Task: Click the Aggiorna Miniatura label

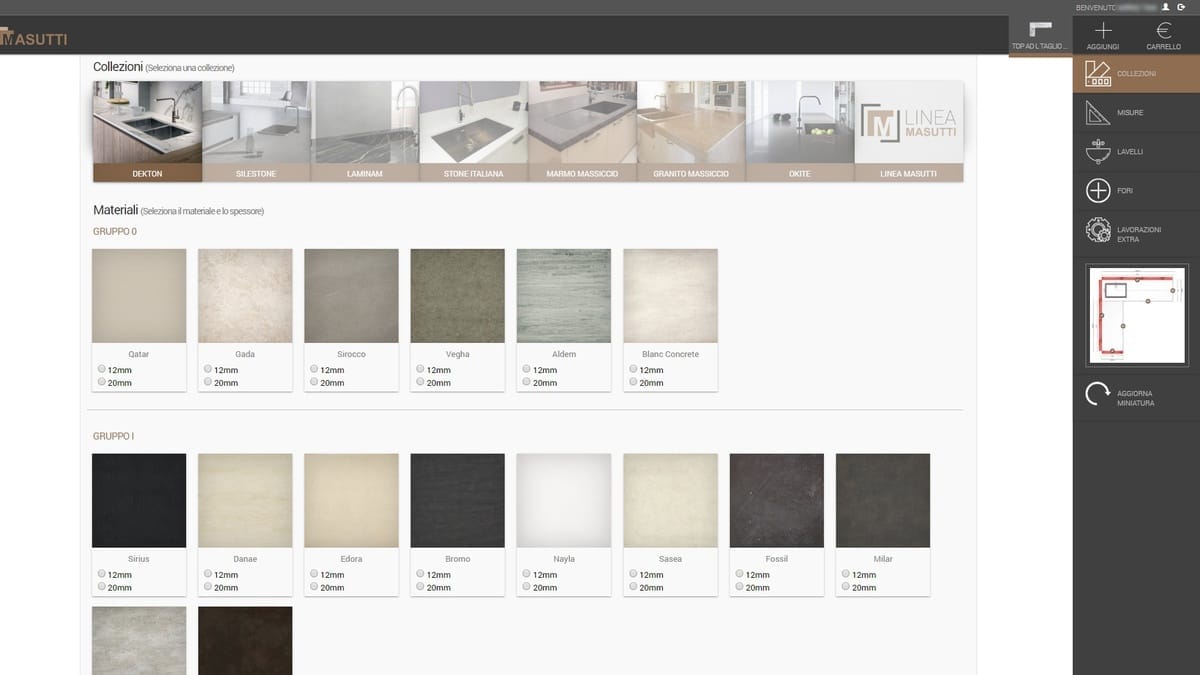Action: [1137, 398]
